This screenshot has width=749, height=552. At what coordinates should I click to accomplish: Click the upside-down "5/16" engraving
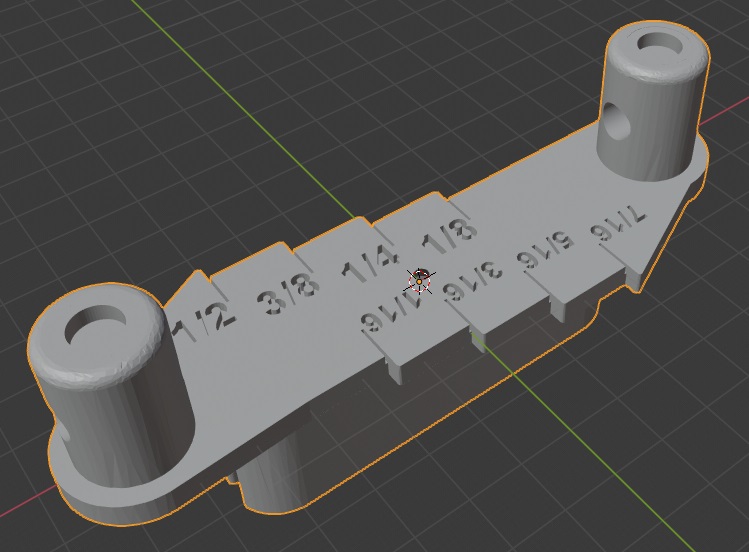545,251
